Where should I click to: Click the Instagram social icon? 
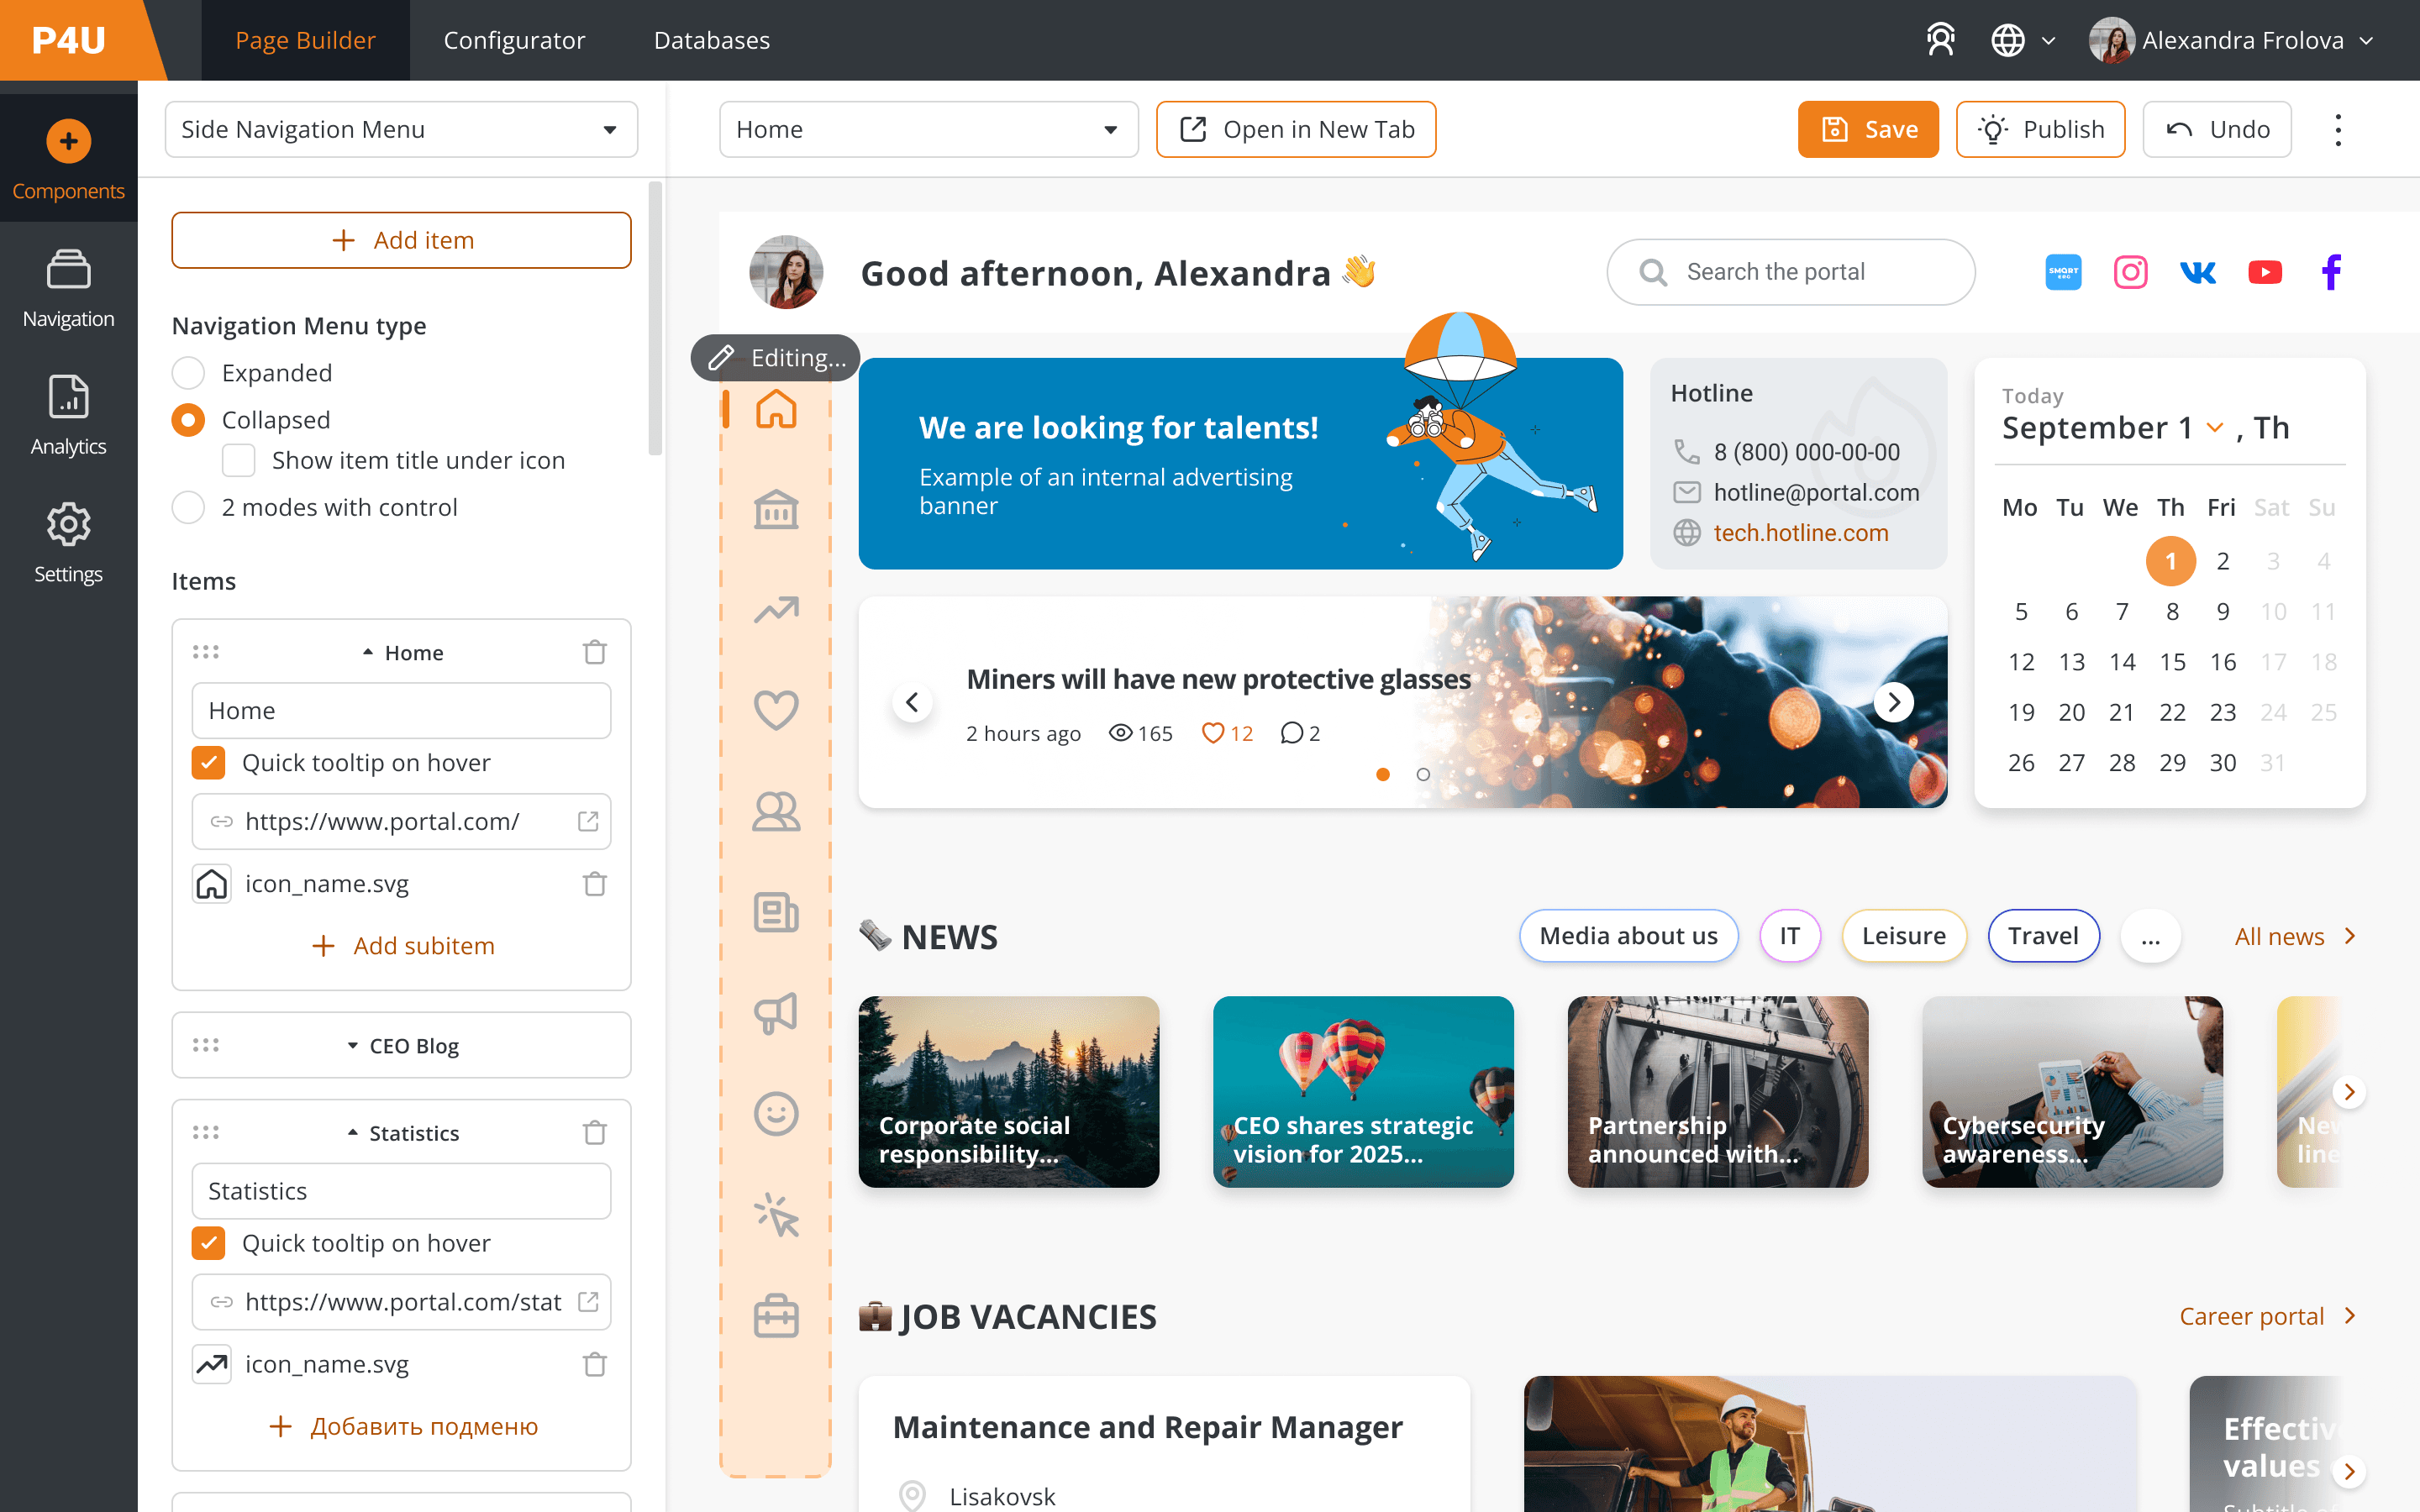point(2130,272)
